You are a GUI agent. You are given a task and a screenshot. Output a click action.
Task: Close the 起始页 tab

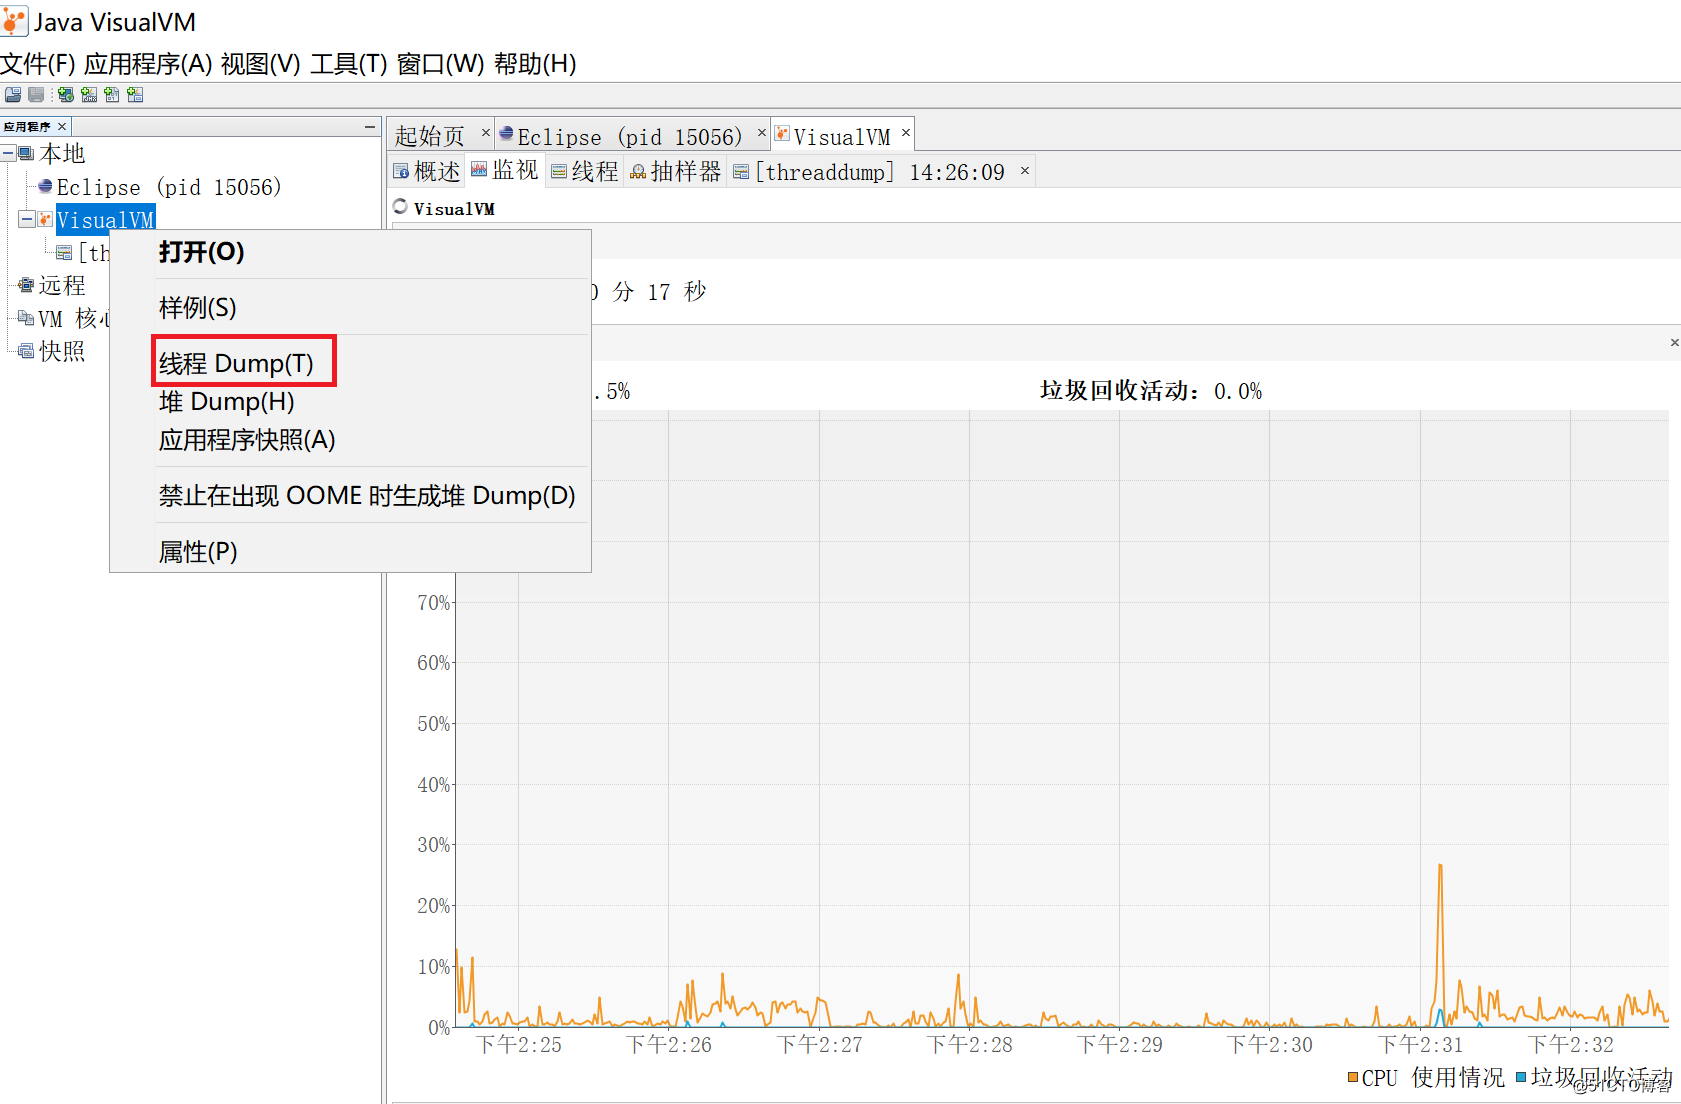point(486,133)
